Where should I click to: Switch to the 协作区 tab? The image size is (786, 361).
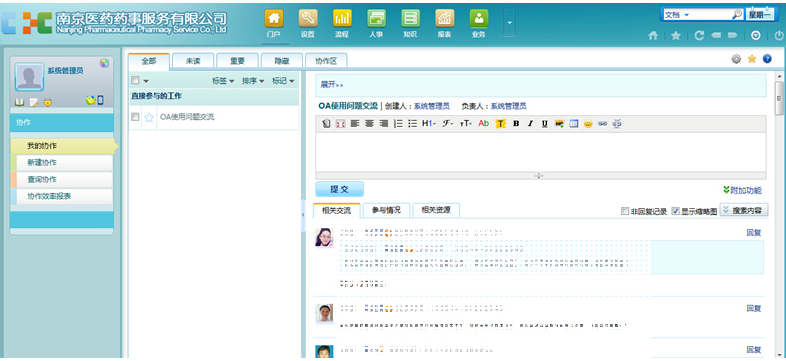tap(326, 61)
